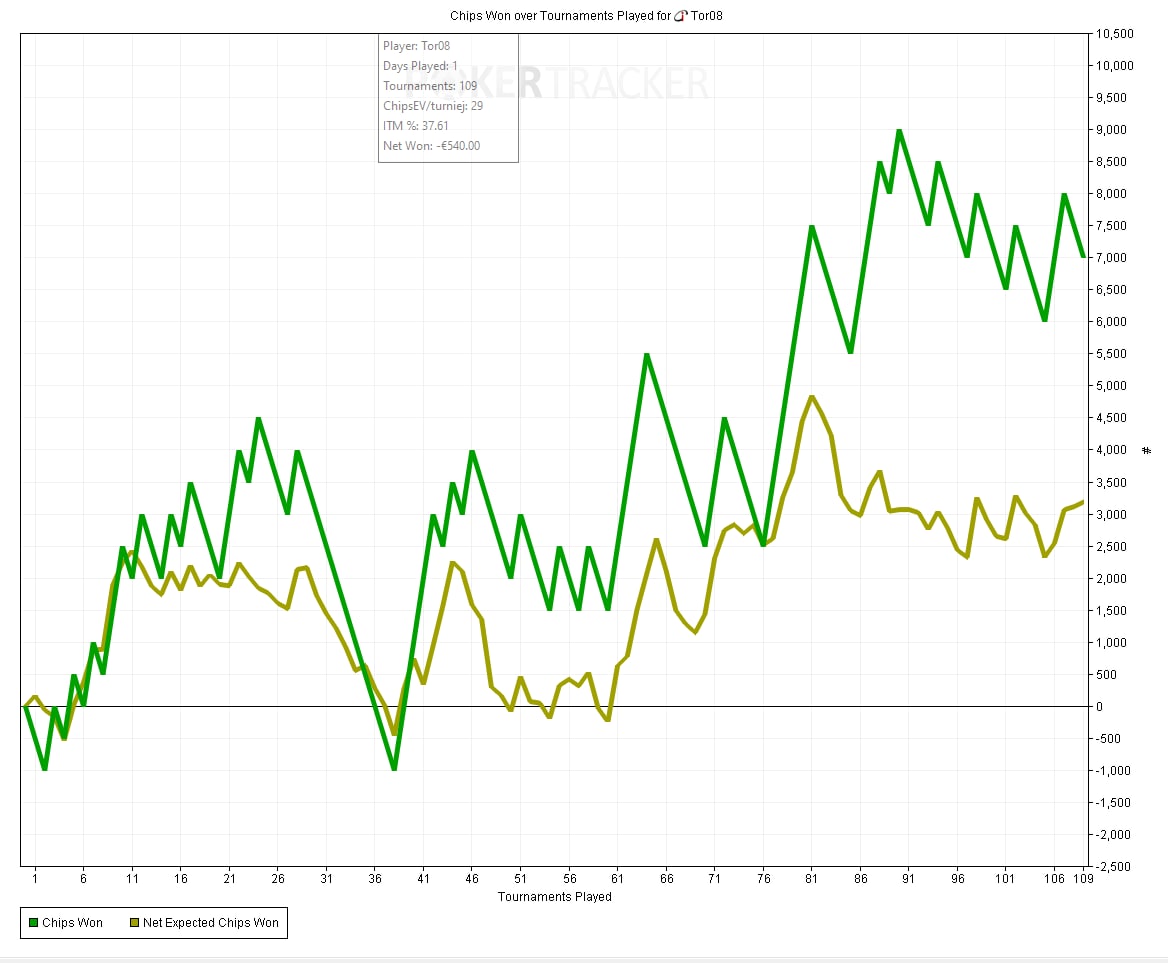Click "ChipsEV/turniej: 29" in the info box
1168x963 pixels.
[433, 106]
